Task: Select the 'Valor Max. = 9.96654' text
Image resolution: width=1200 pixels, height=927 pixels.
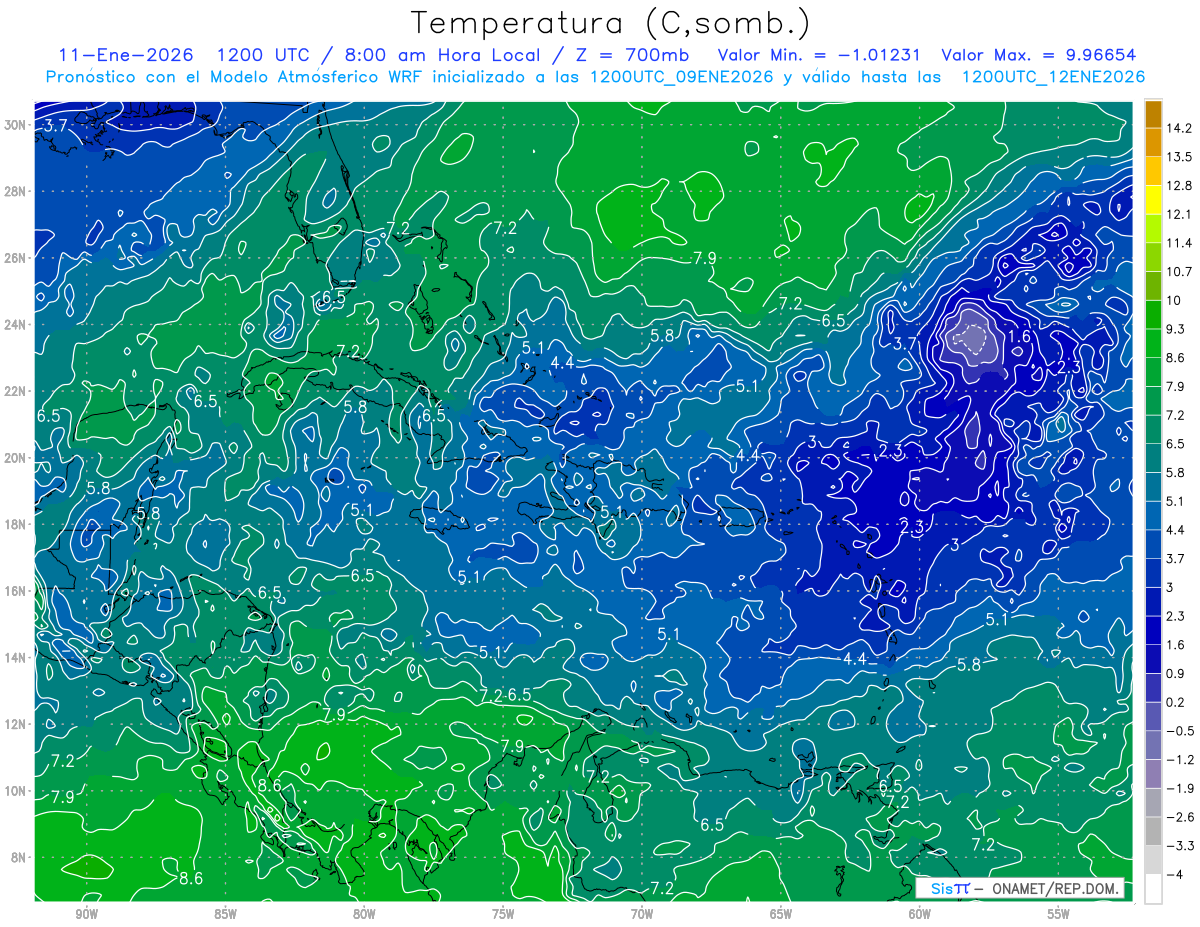Action: (x=1038, y=55)
